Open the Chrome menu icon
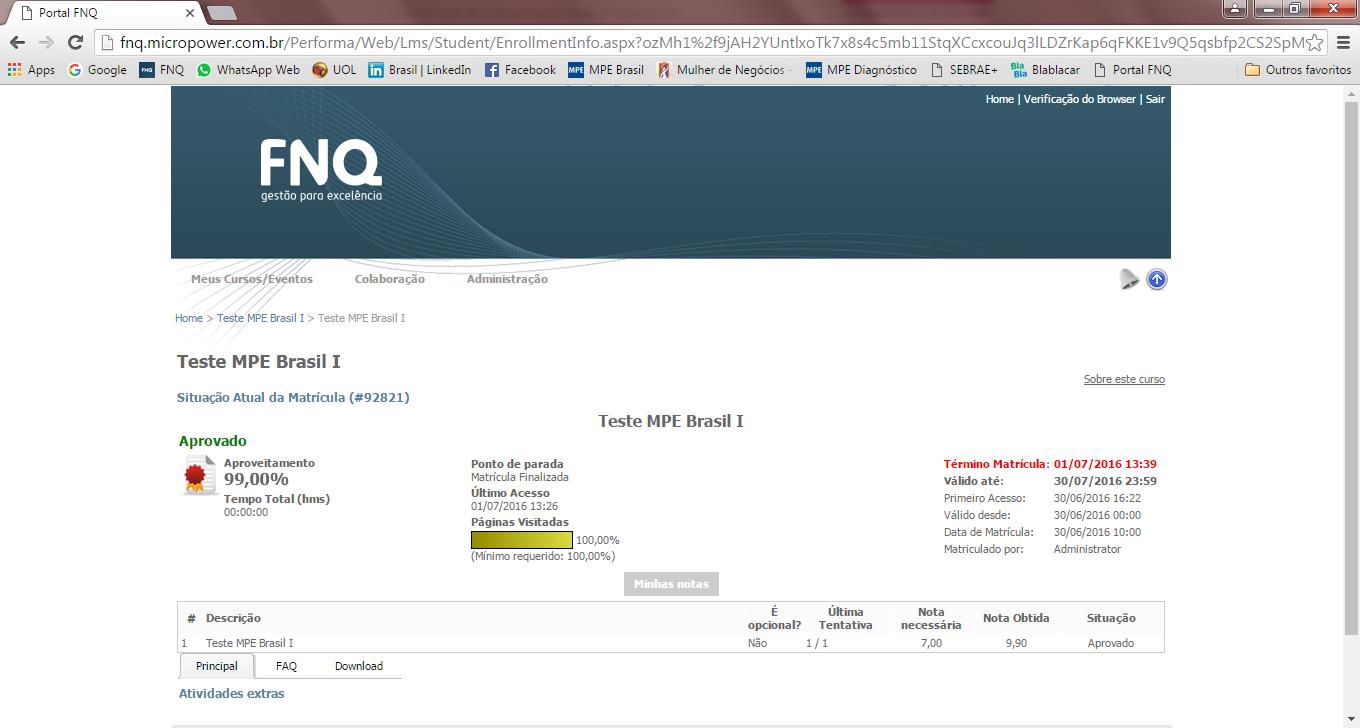The image size is (1360, 728). (1343, 42)
